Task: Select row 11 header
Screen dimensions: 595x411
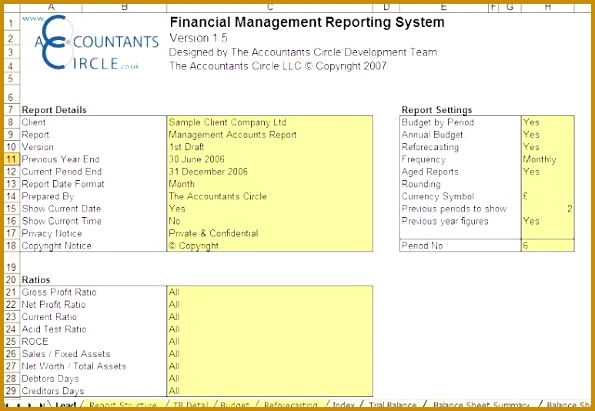Action: click(12, 159)
